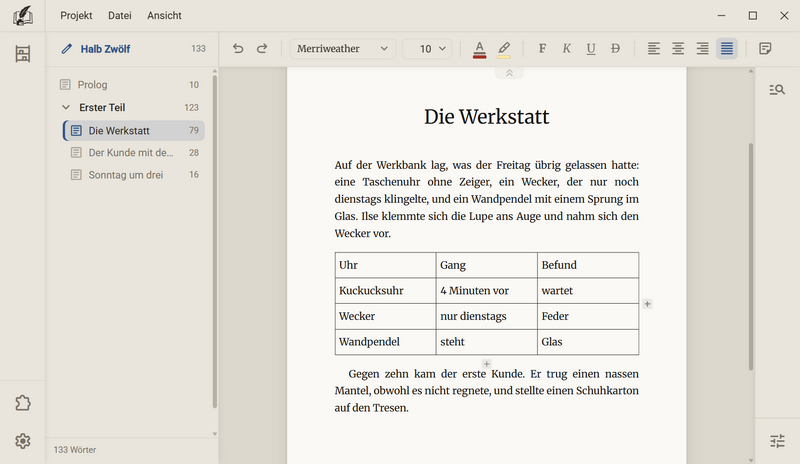Viewport: 800px width, 464px height.
Task: Align text to the right
Action: [x=703, y=48]
